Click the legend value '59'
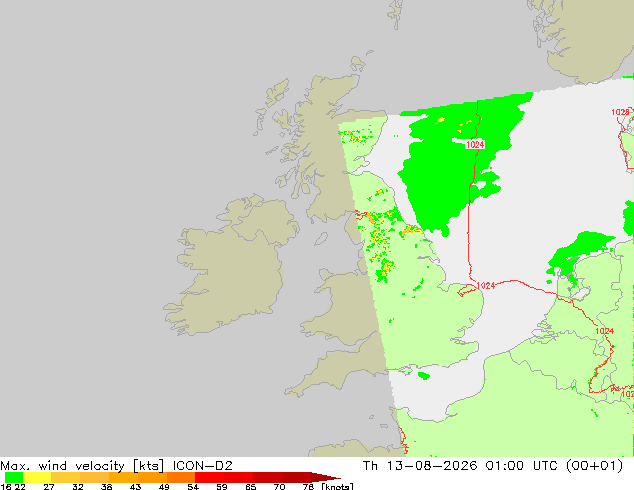The width and height of the screenshot is (634, 490). pyautogui.click(x=222, y=487)
